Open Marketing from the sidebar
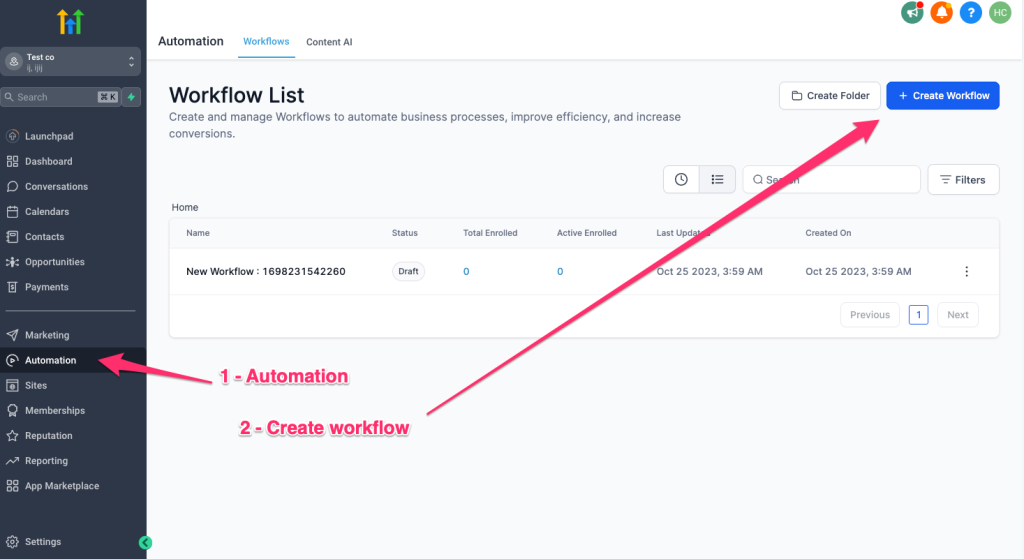 [x=47, y=335]
